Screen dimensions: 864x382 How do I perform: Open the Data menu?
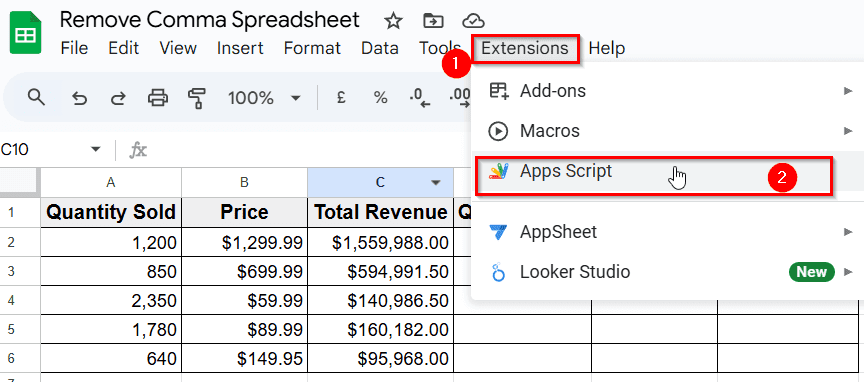tap(380, 49)
